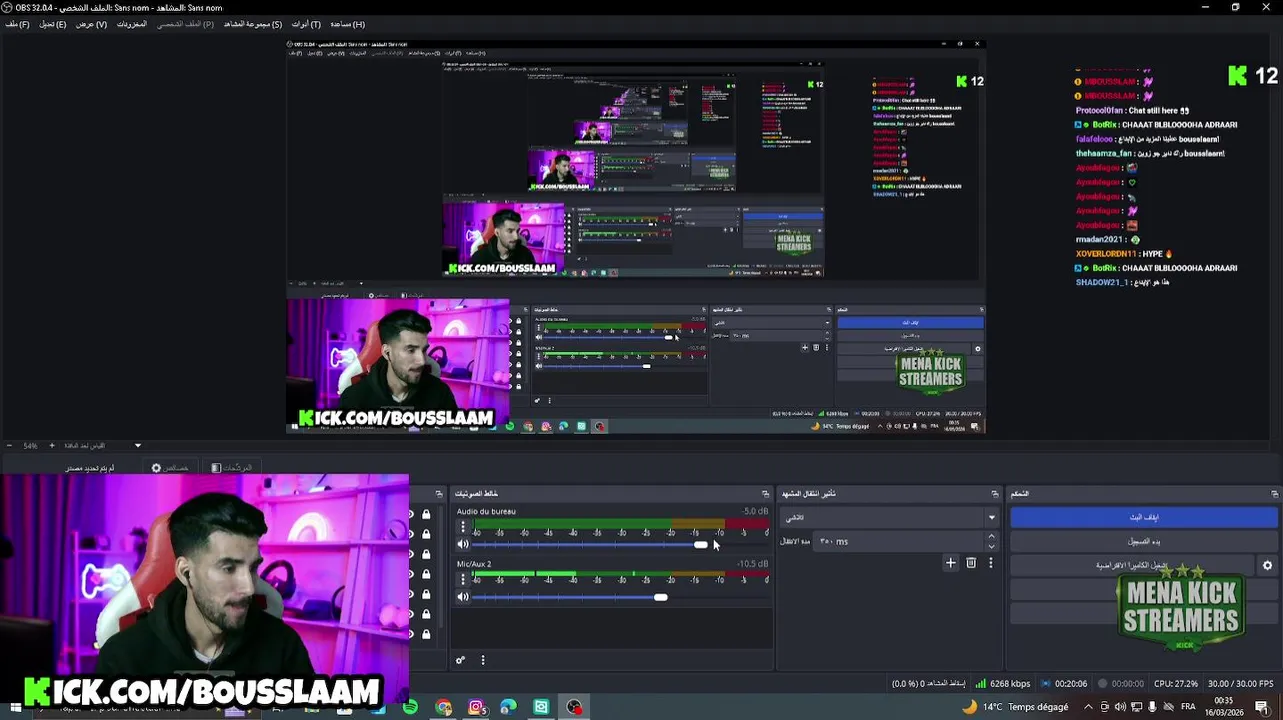
Task: Open transition properties three-dot menu
Action: click(x=991, y=563)
